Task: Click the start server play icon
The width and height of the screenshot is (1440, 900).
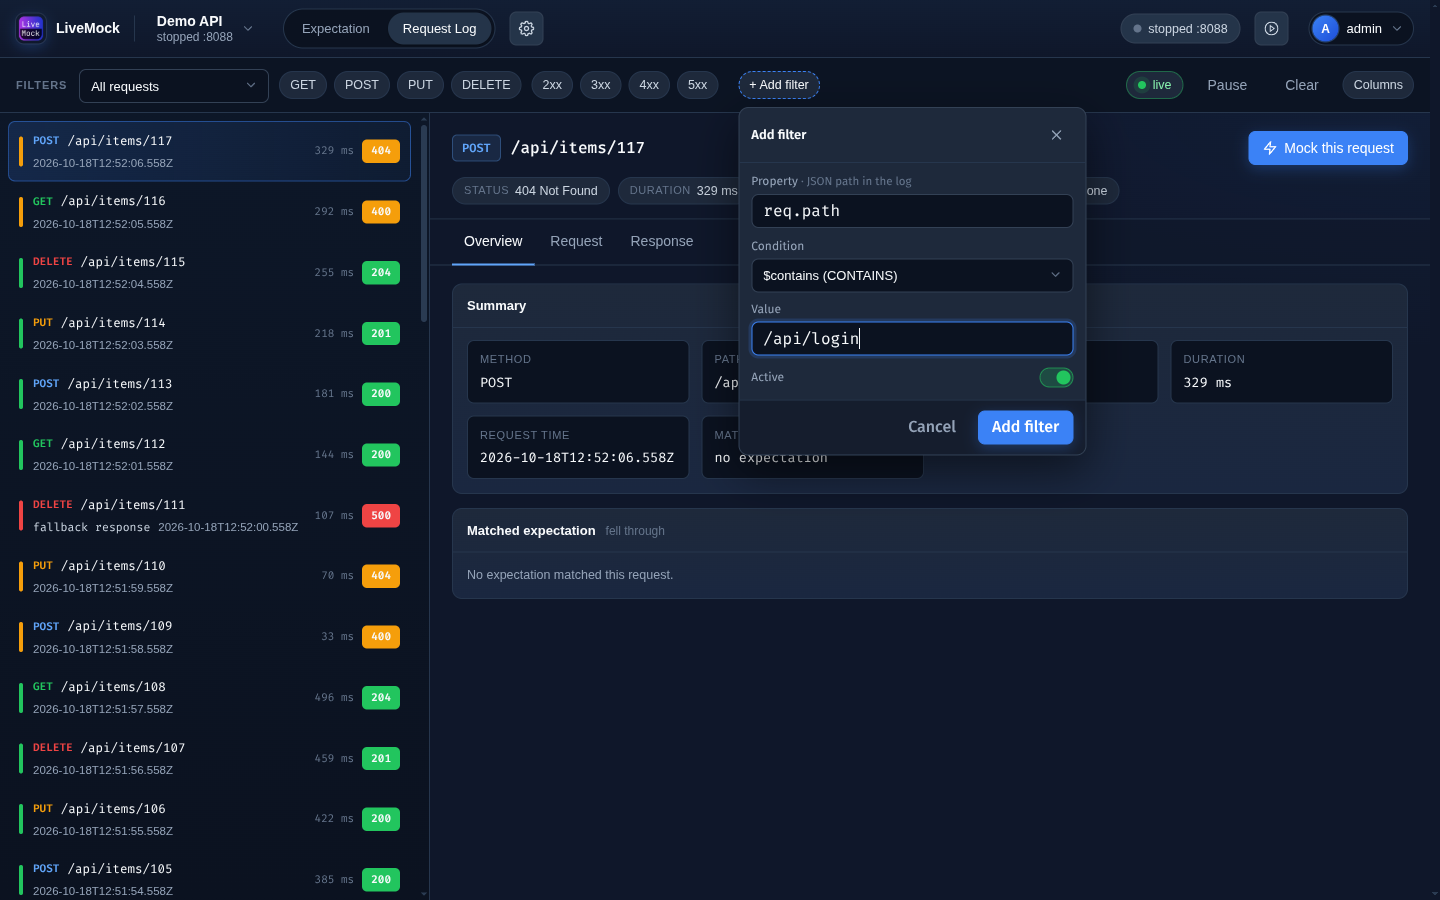Action: pyautogui.click(x=1271, y=29)
